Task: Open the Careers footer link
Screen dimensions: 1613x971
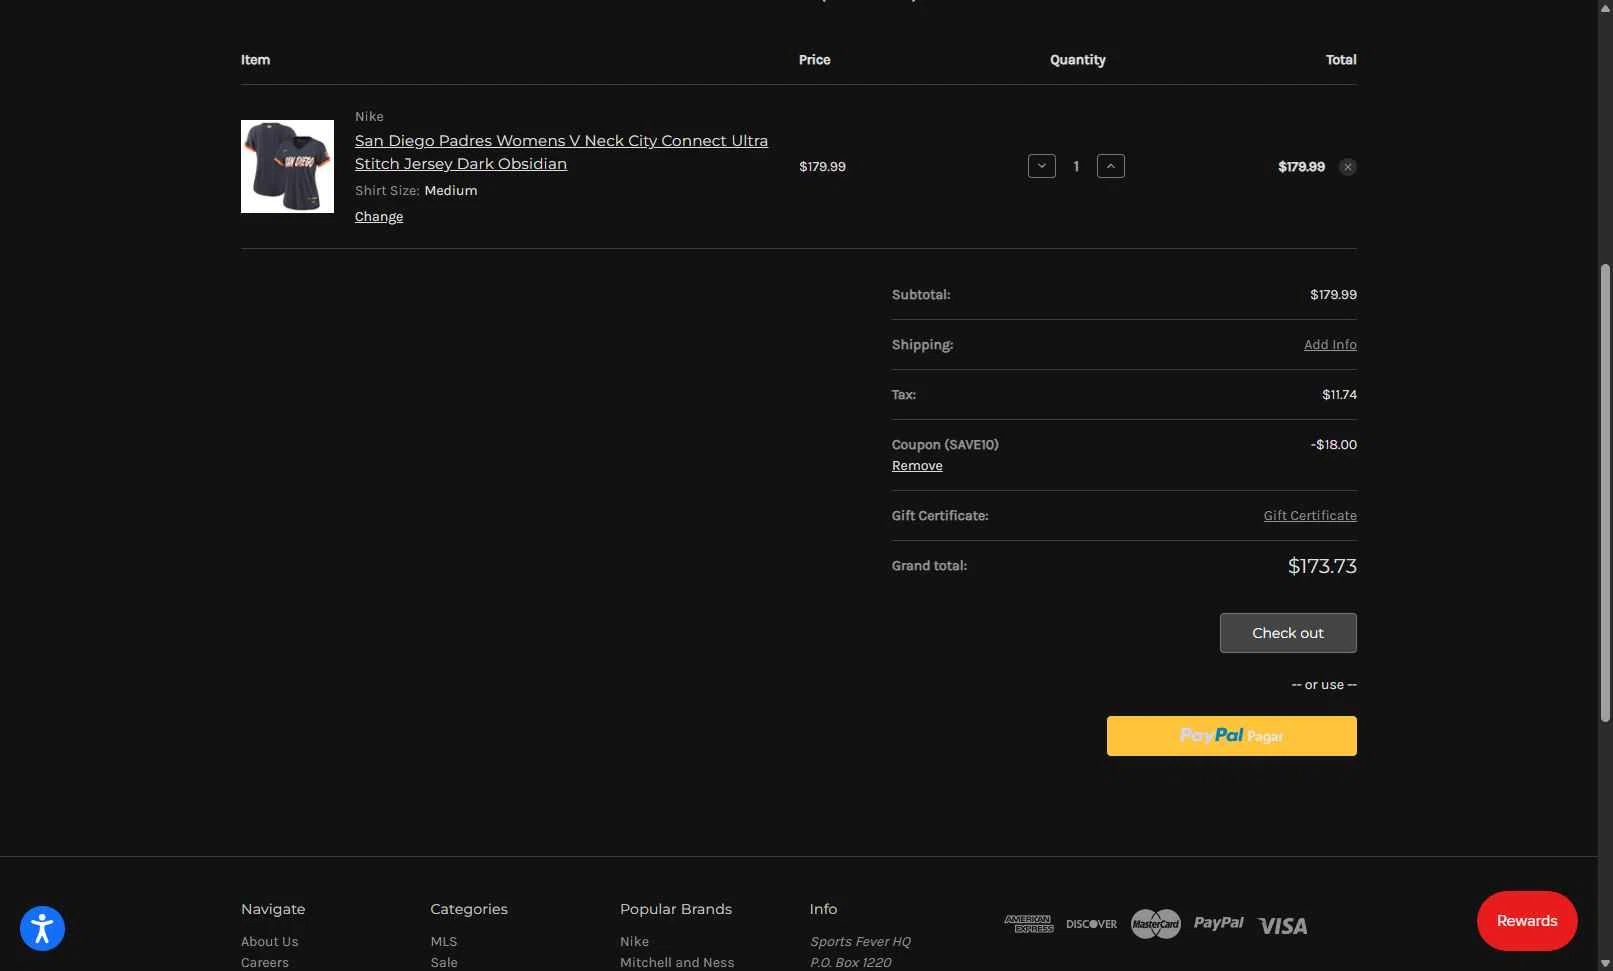Action: [265, 963]
